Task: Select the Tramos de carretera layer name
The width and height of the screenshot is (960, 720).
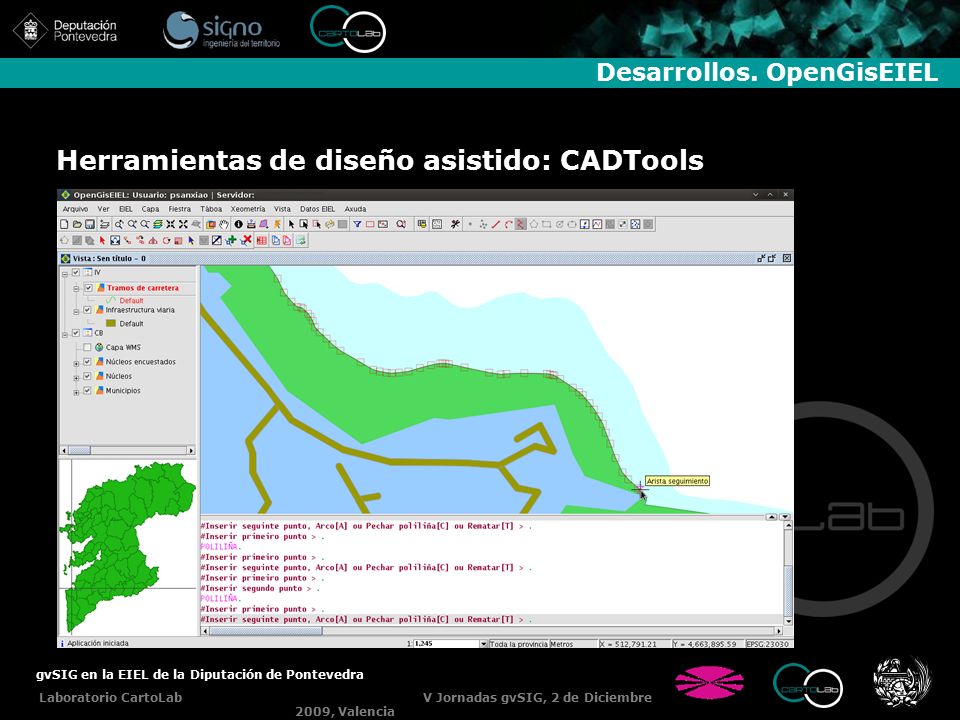Action: click(143, 288)
